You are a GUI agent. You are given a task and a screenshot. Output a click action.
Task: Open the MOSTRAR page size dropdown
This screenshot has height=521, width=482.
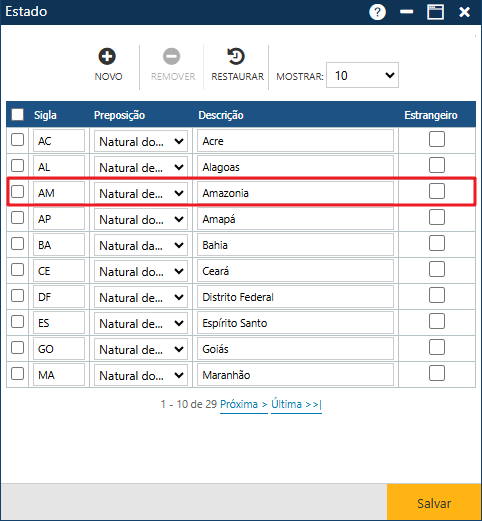[362, 75]
